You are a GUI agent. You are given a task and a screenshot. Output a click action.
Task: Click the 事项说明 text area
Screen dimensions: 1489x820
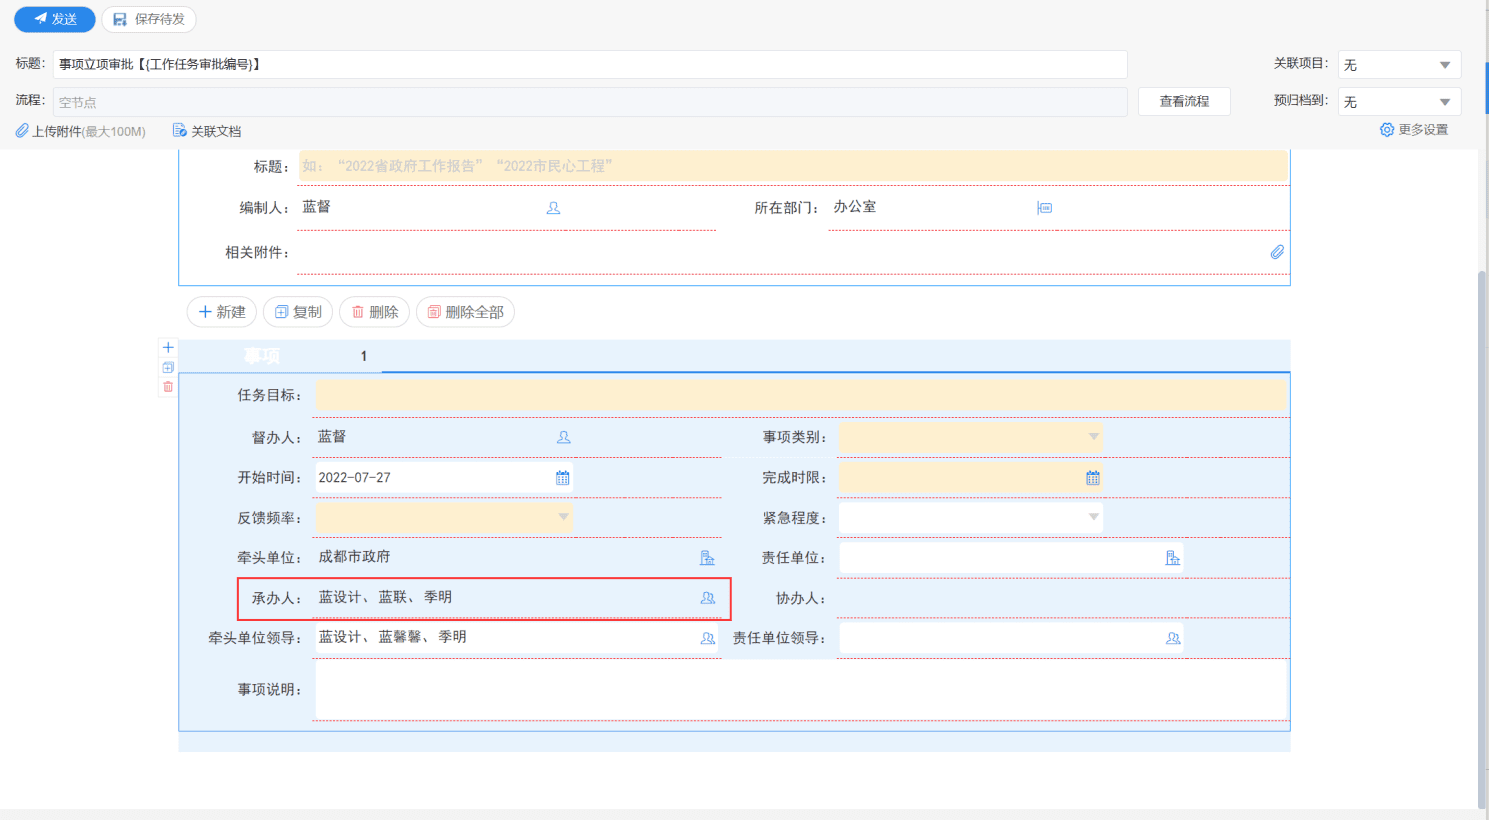[801, 689]
